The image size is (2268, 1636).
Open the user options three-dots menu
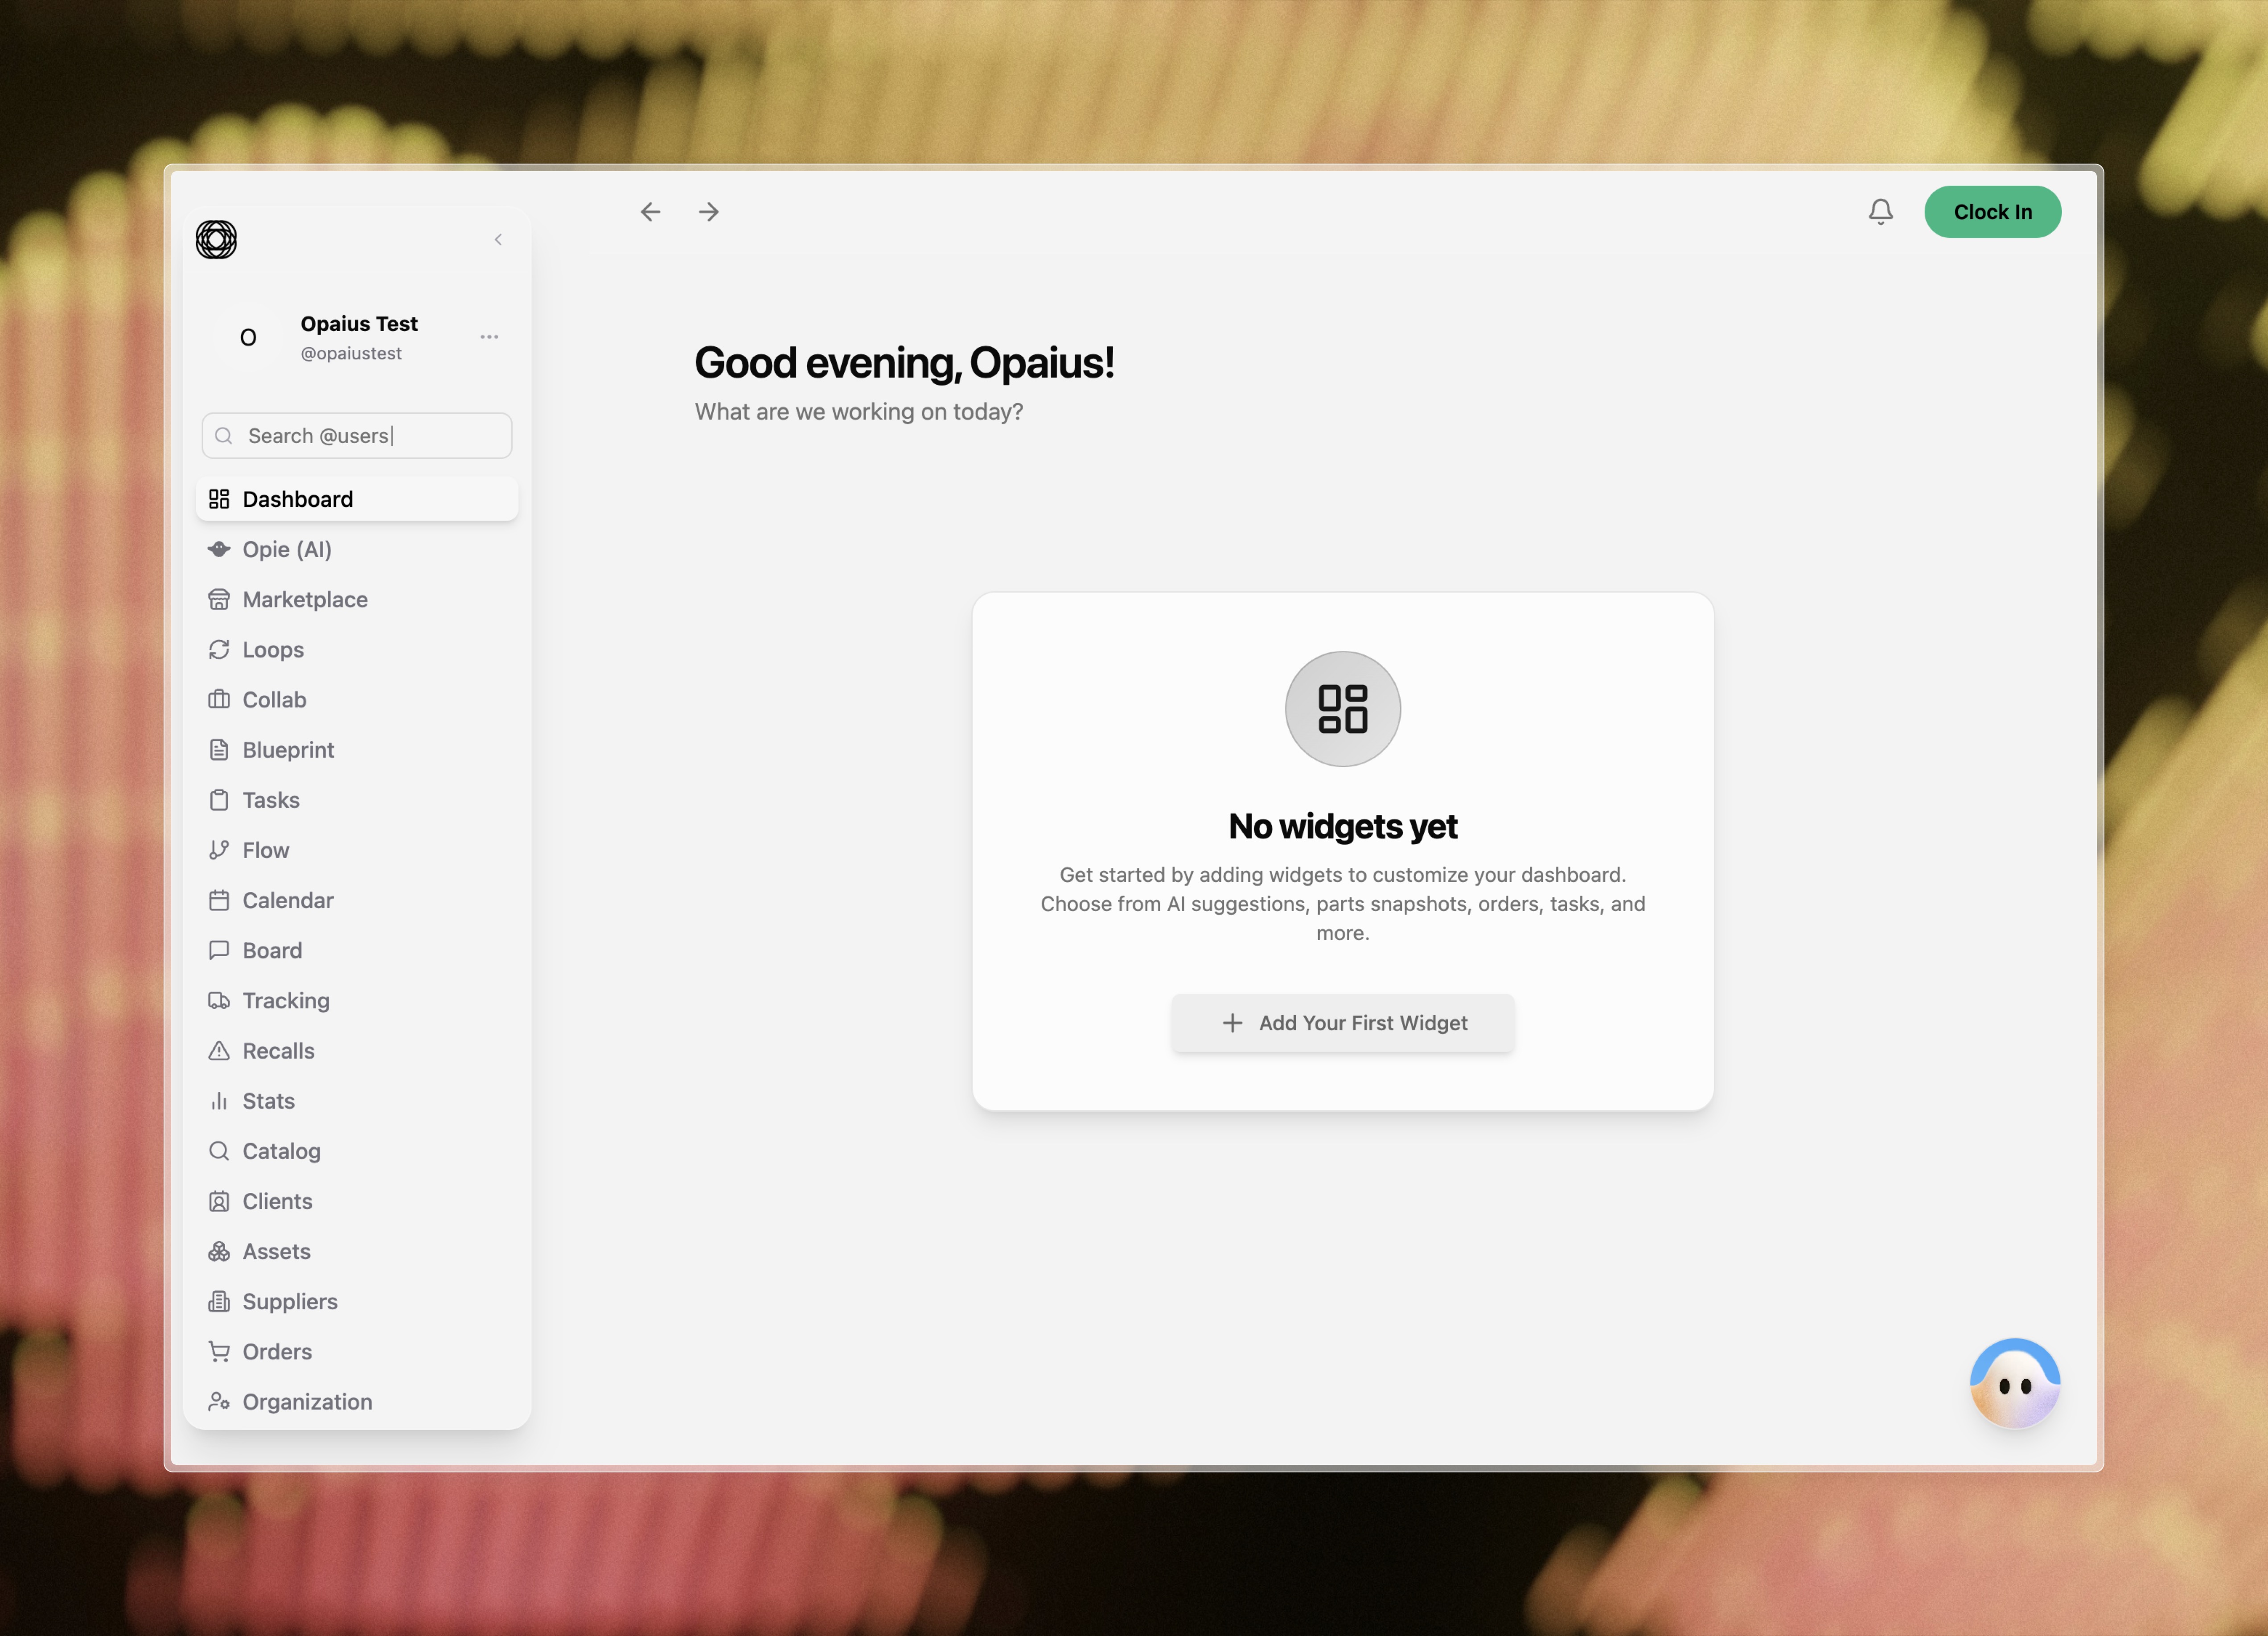489,337
